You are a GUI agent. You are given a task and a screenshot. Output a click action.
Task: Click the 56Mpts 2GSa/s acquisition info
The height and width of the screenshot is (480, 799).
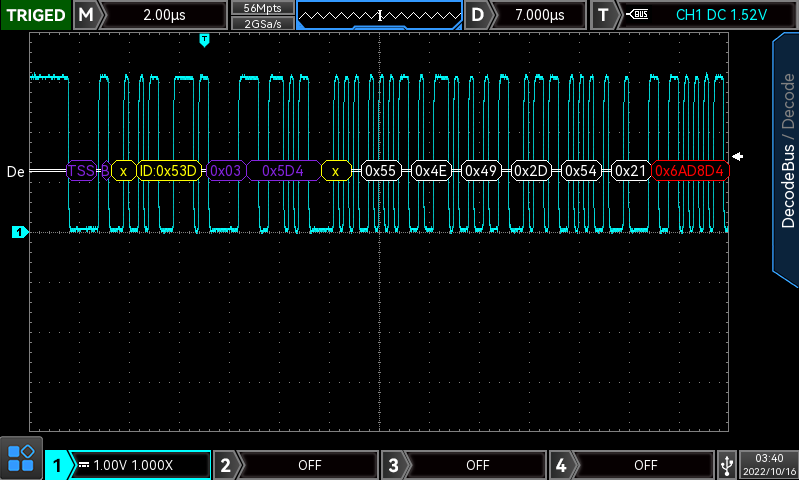point(262,15)
